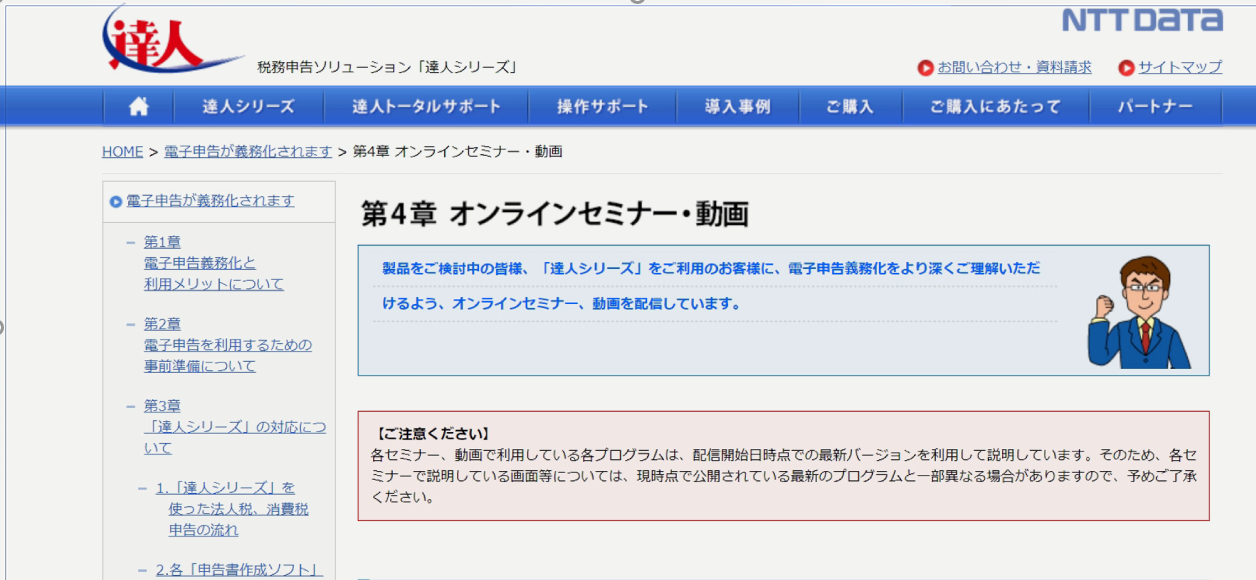Click heading 第4章 オンラインセミナー・動画
The image size is (1256, 580).
tap(555, 213)
